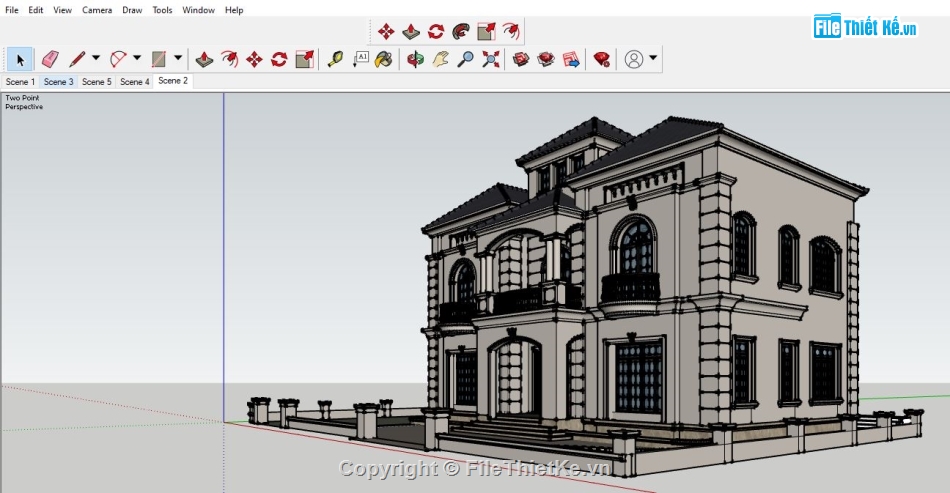Open the Camera menu

coord(97,10)
